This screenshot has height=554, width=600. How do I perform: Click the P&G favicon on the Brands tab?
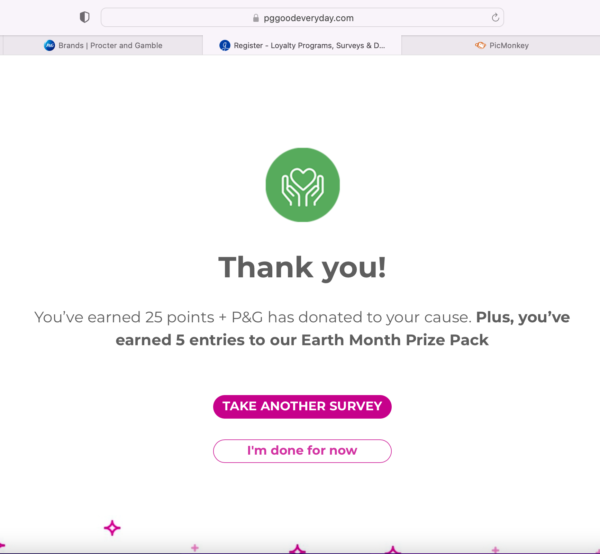(x=50, y=45)
